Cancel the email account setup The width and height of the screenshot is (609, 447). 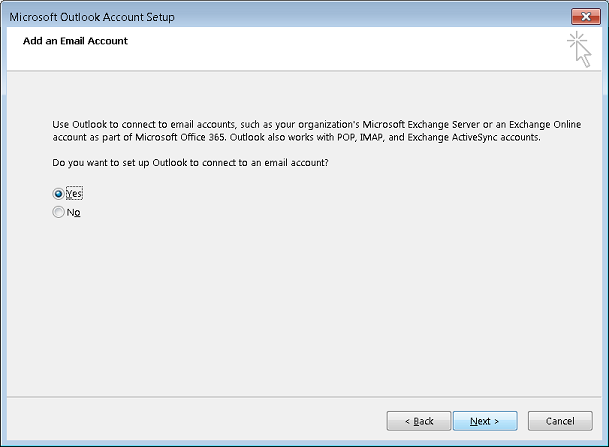point(560,421)
